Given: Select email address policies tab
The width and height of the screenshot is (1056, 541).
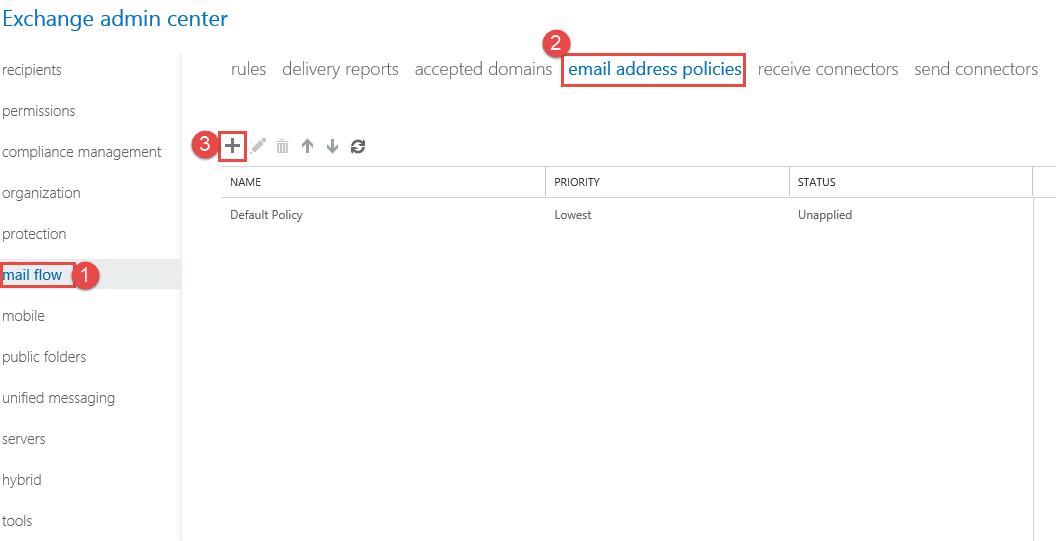Looking at the screenshot, I should coord(655,69).
